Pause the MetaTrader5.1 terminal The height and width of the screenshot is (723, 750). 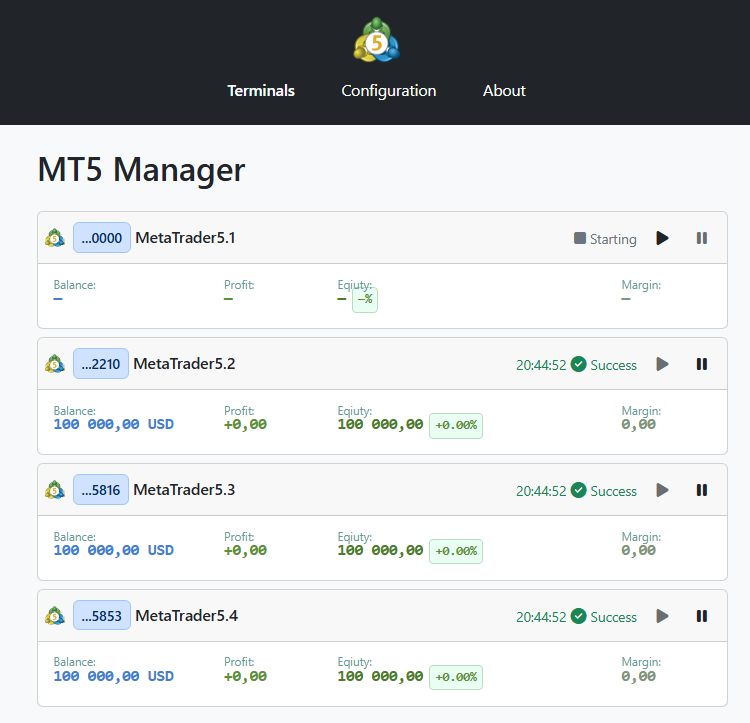[701, 238]
